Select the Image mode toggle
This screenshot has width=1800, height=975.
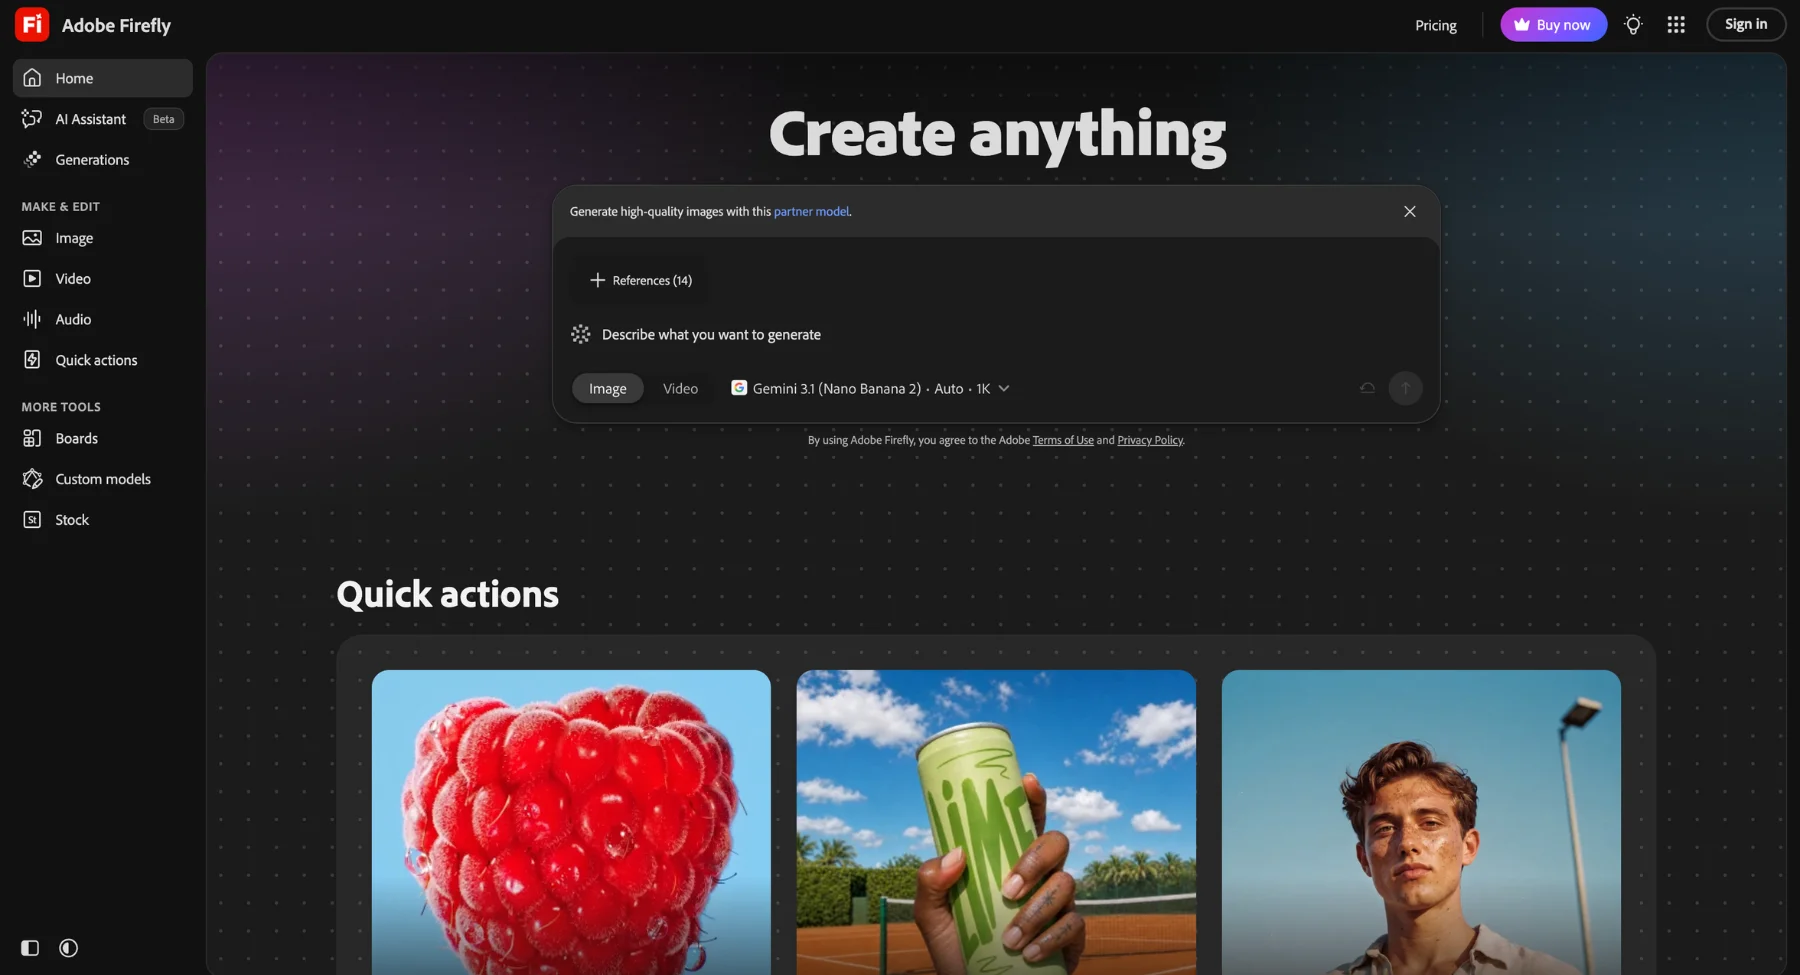point(608,389)
